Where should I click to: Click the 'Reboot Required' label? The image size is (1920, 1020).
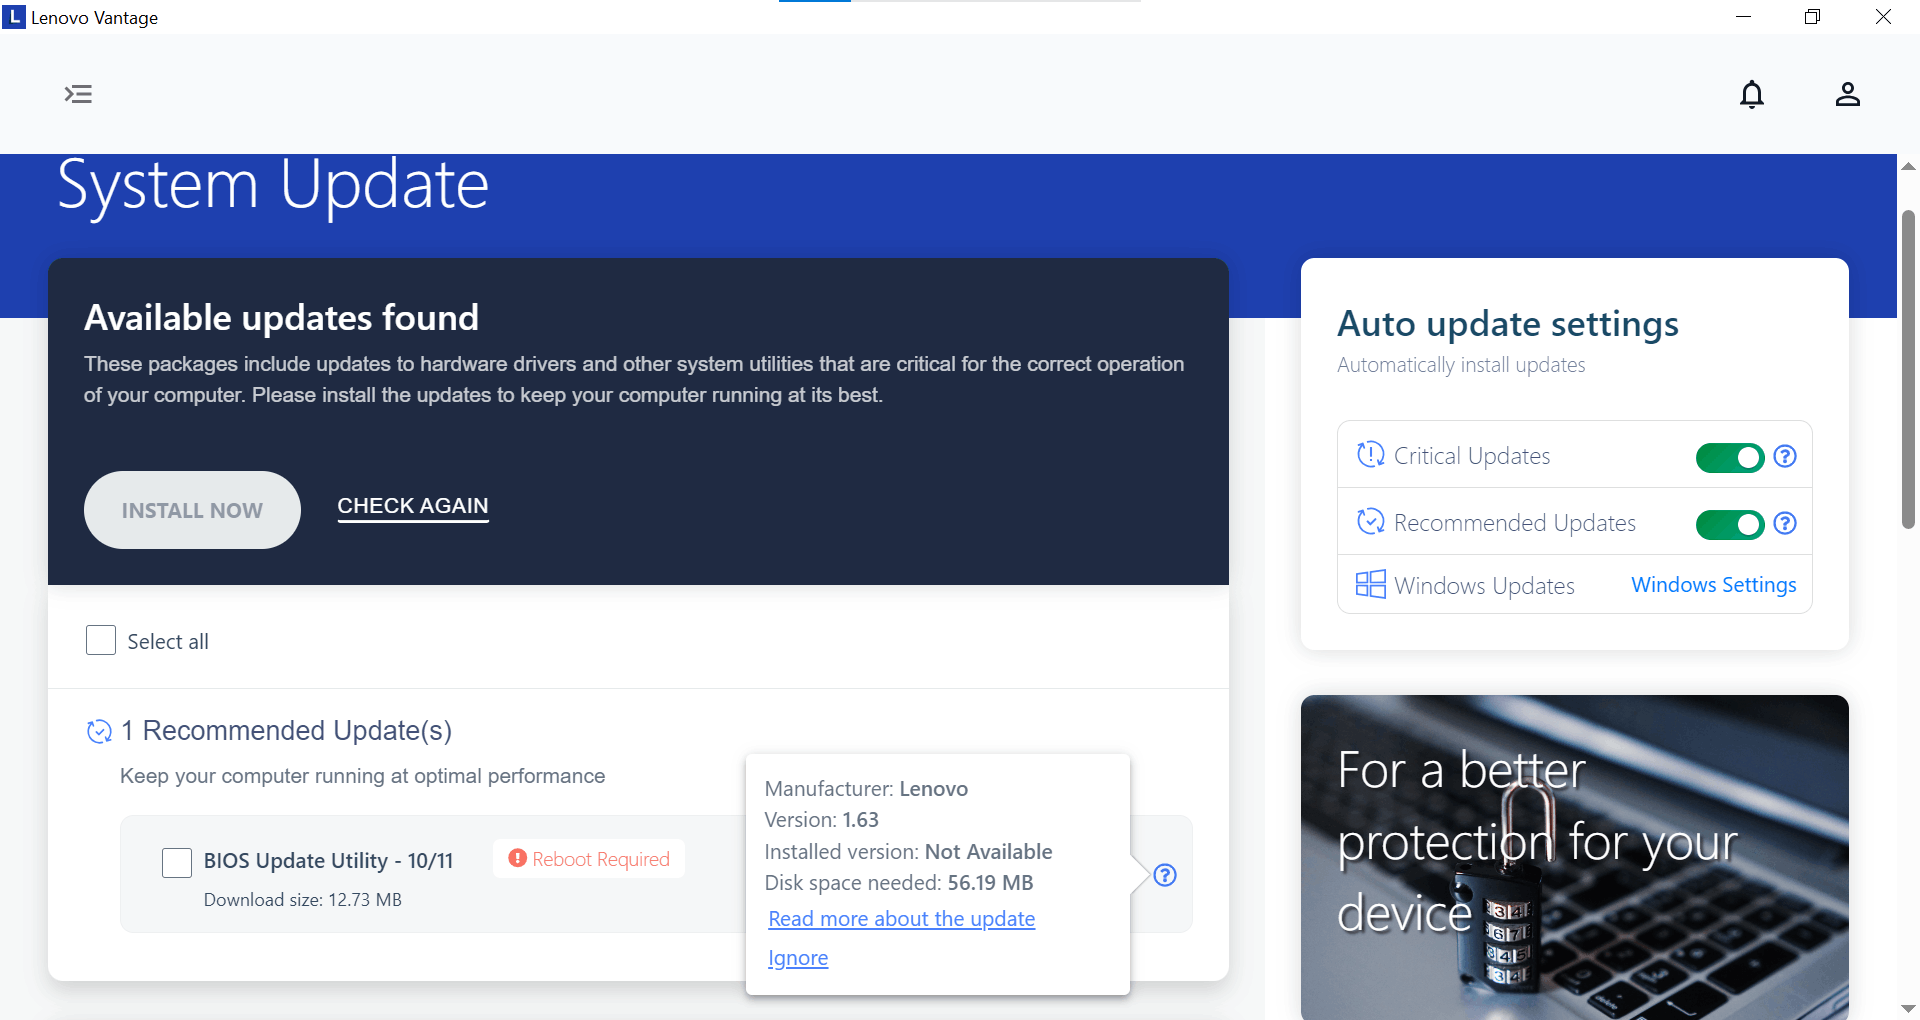point(601,859)
